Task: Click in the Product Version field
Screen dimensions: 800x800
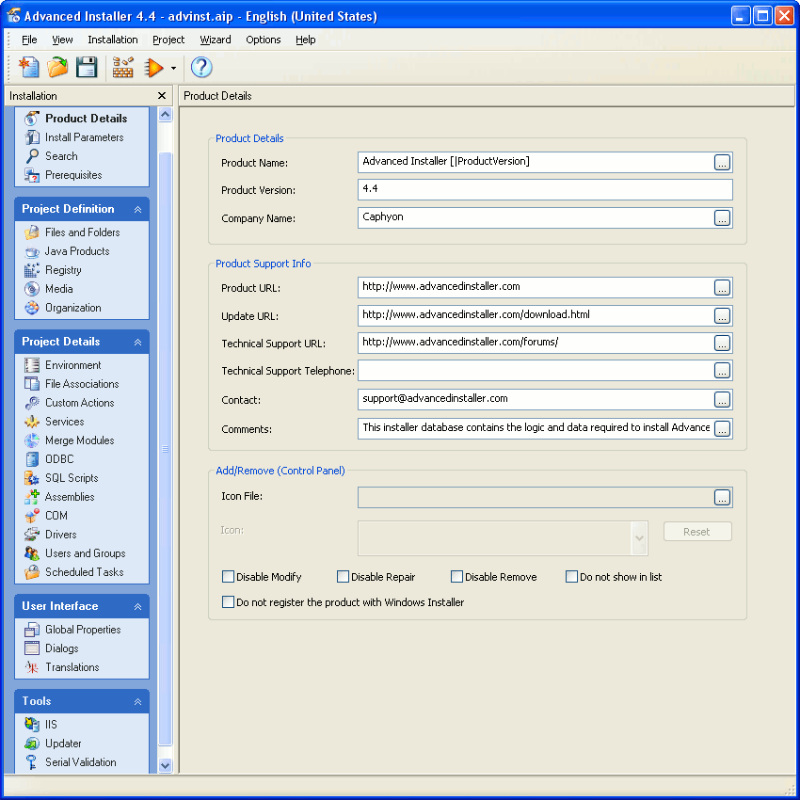Action: tap(545, 190)
